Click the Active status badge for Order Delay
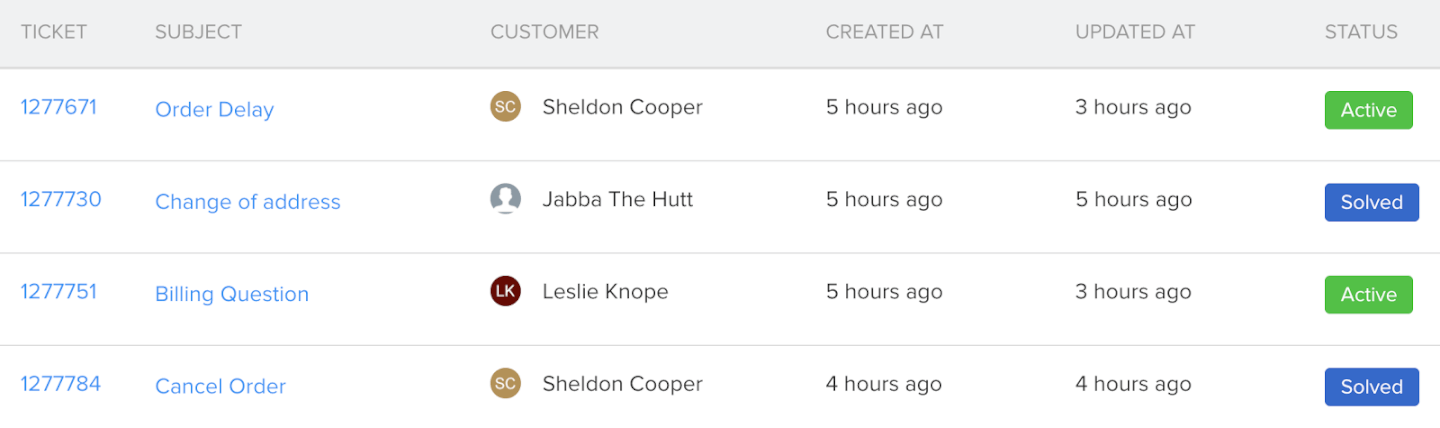Screen dimensions: 1440x428 [1368, 110]
